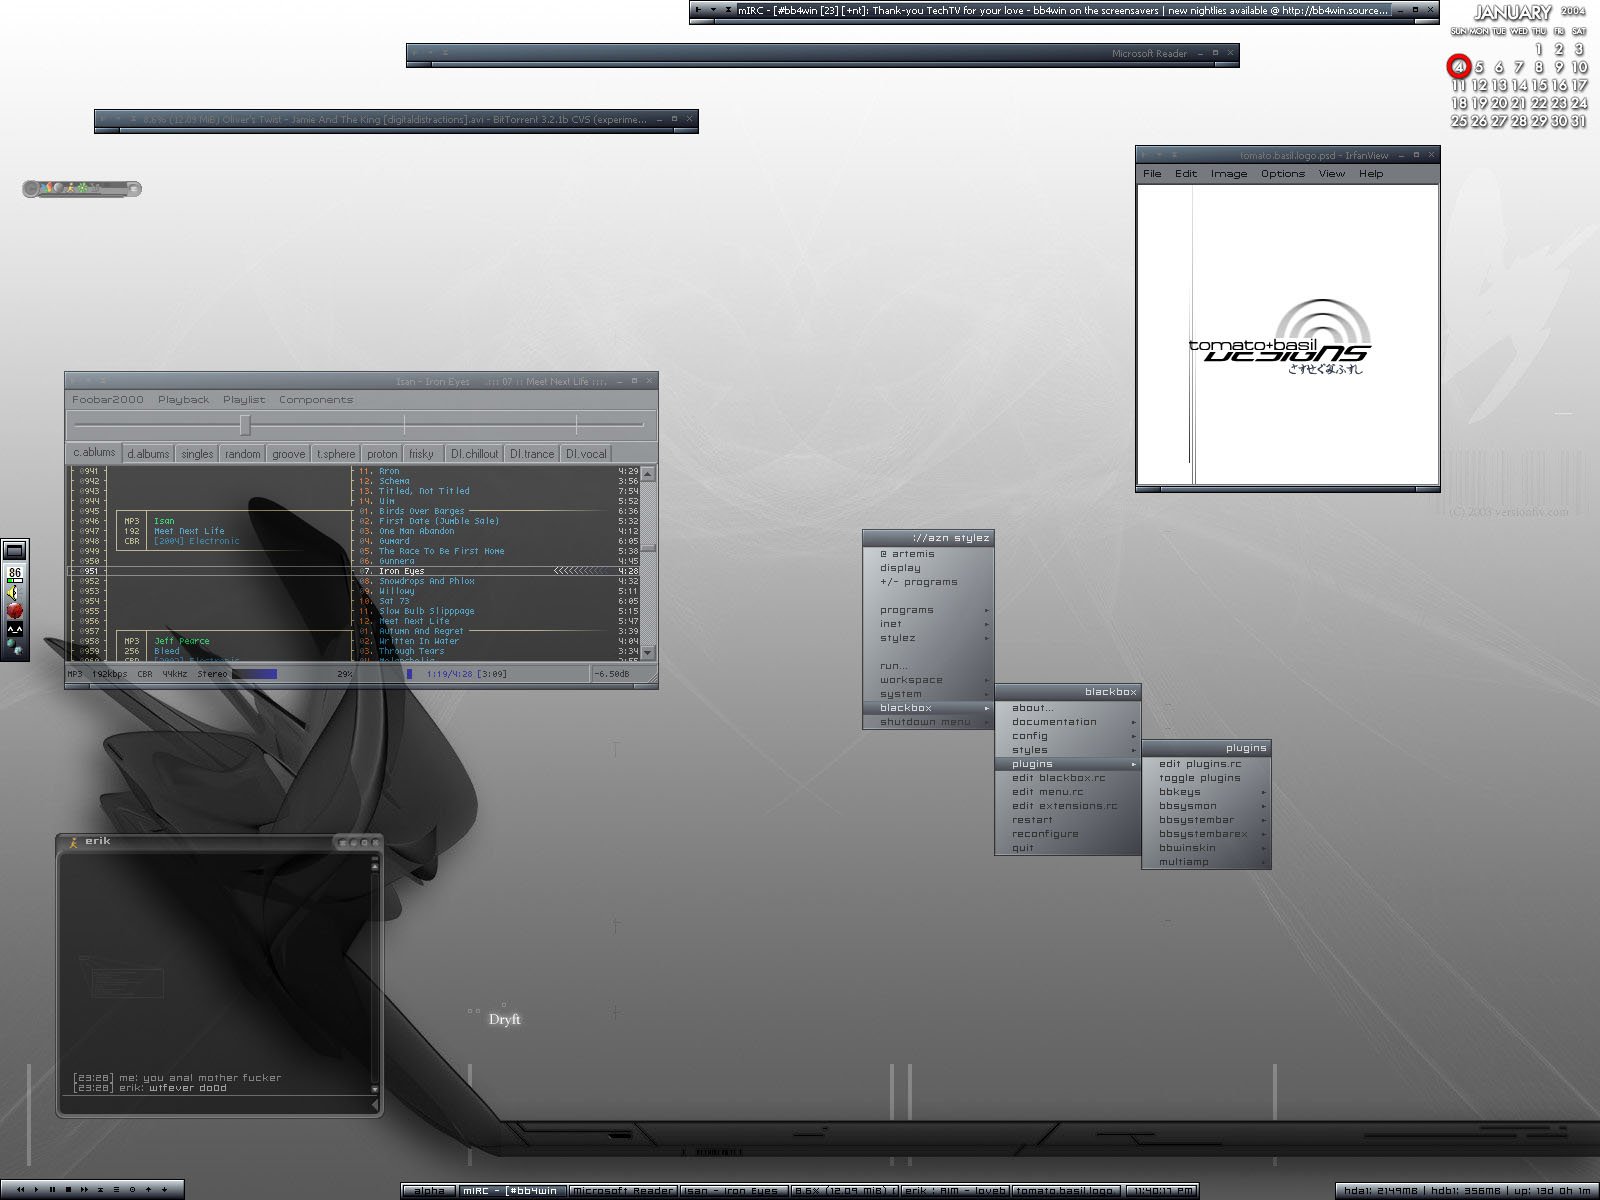Expand the styles submenu in blackbox menu
Screen dimensions: 1600x1200
1068,750
